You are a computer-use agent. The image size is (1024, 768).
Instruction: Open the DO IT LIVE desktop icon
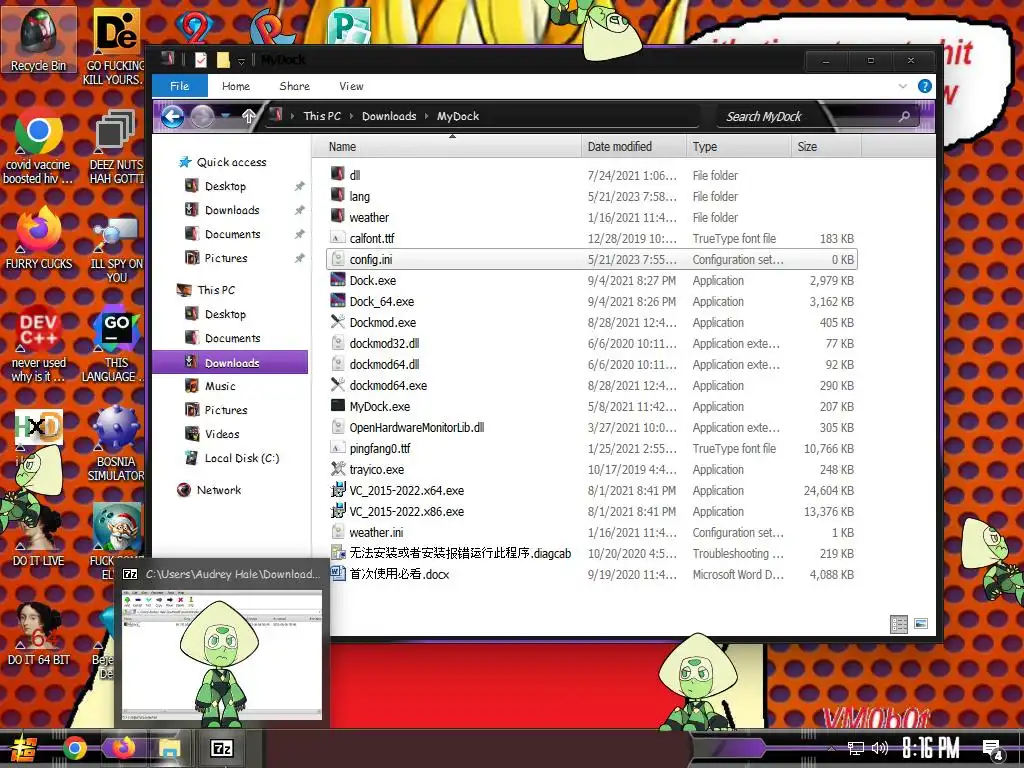coord(39,536)
